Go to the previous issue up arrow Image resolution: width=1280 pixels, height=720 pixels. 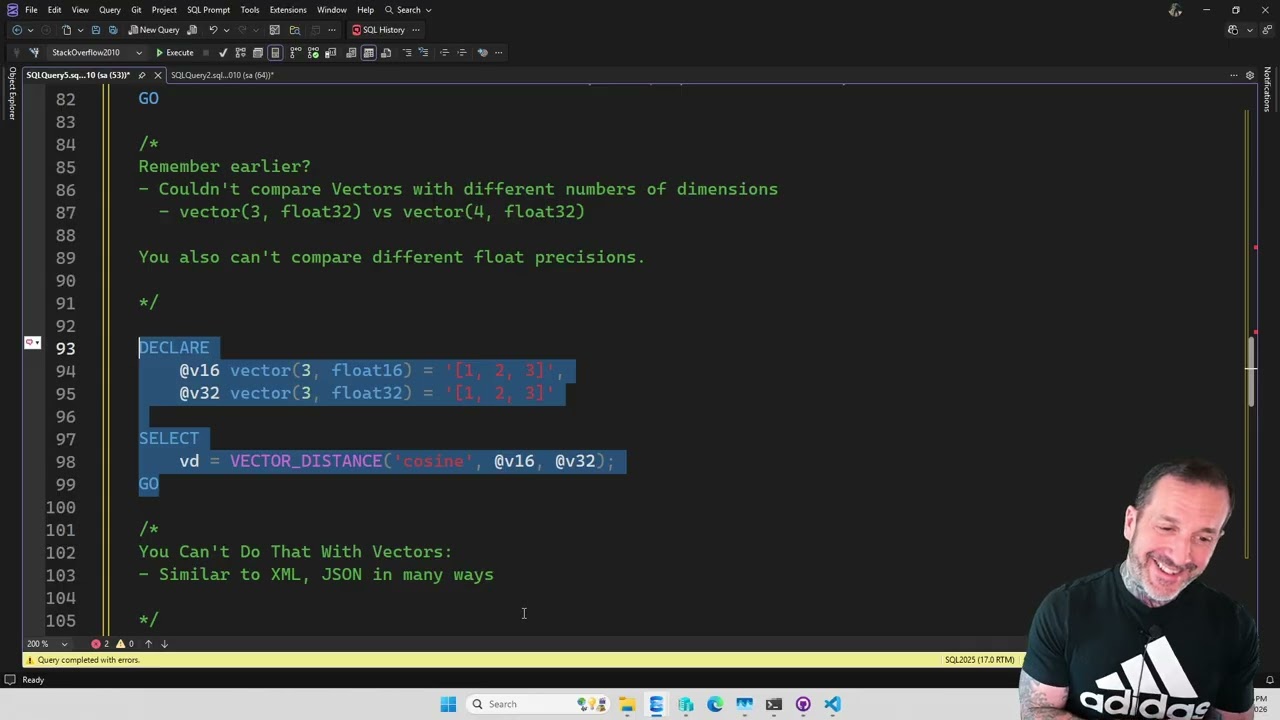pos(148,643)
